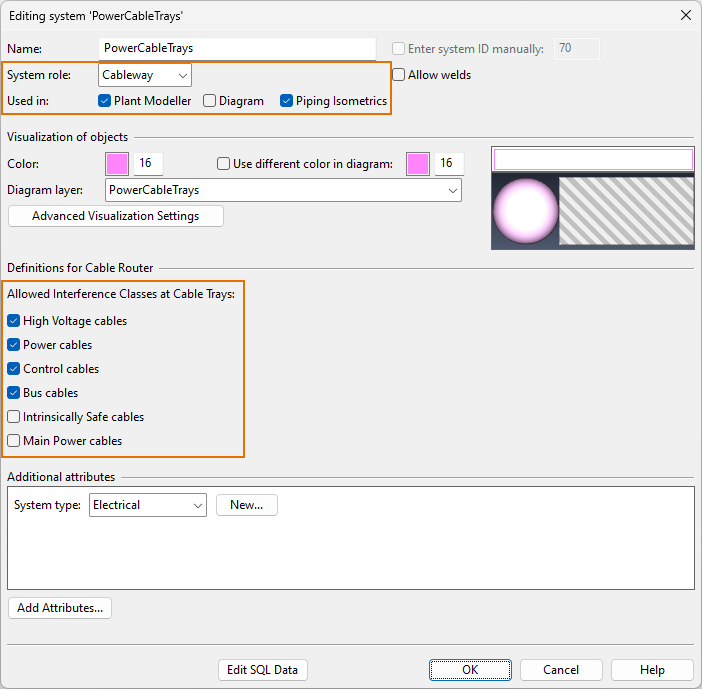Image resolution: width=702 pixels, height=689 pixels.
Task: Enable Allow welds option
Action: click(x=399, y=75)
